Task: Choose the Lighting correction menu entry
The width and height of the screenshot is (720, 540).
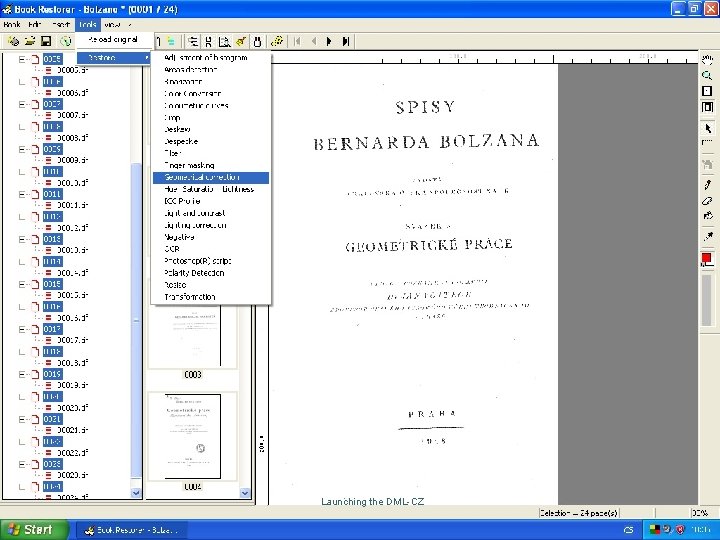Action: point(211,225)
